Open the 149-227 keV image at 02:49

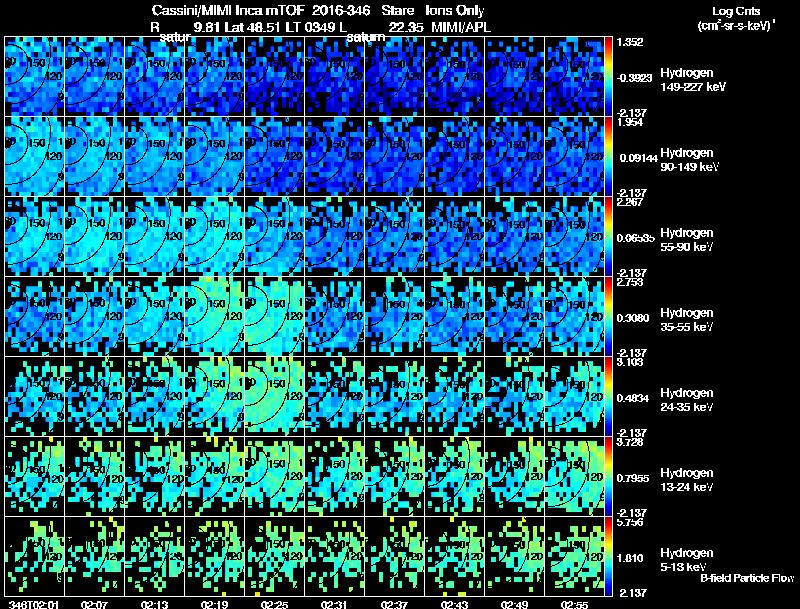[514, 77]
